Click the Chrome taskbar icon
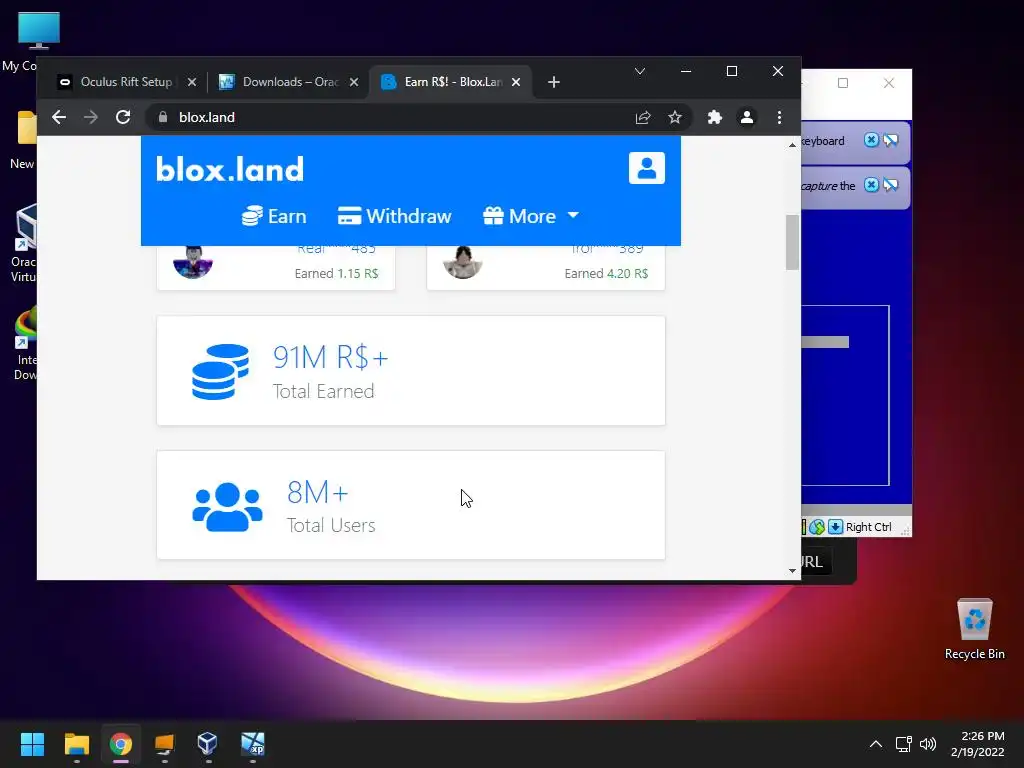This screenshot has width=1024, height=768. (x=121, y=744)
